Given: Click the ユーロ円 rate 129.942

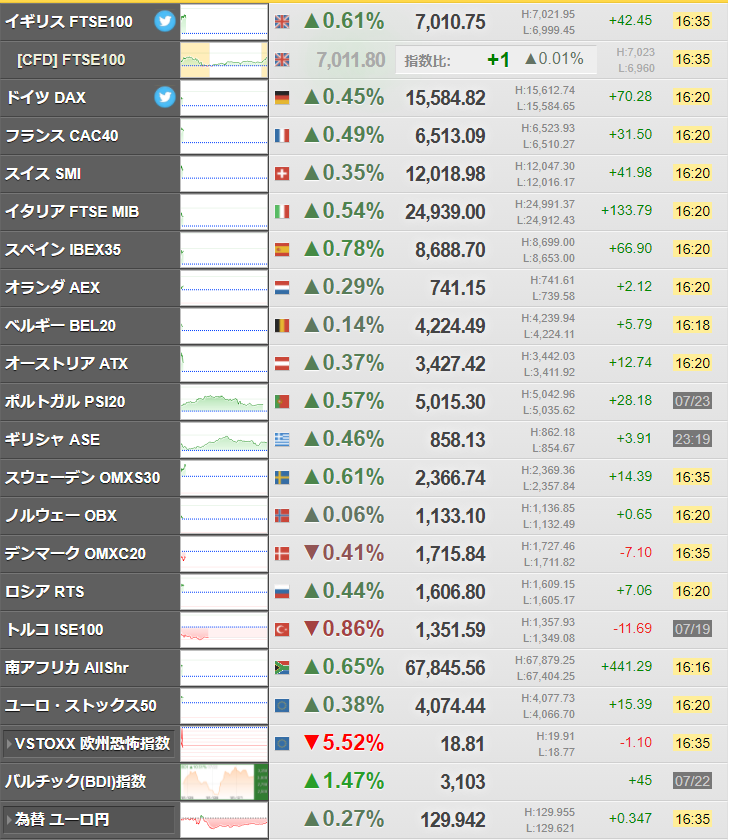Looking at the screenshot, I should coord(453,820).
